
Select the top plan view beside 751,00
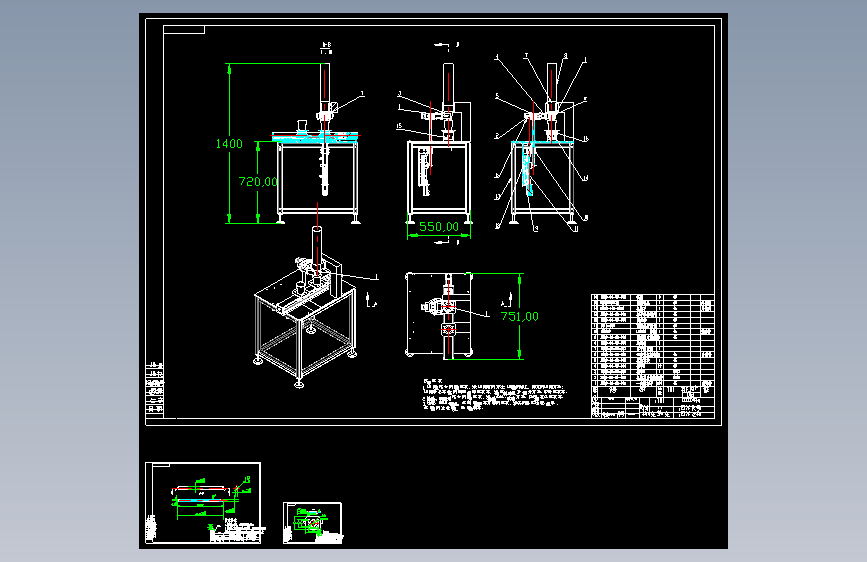(x=440, y=316)
